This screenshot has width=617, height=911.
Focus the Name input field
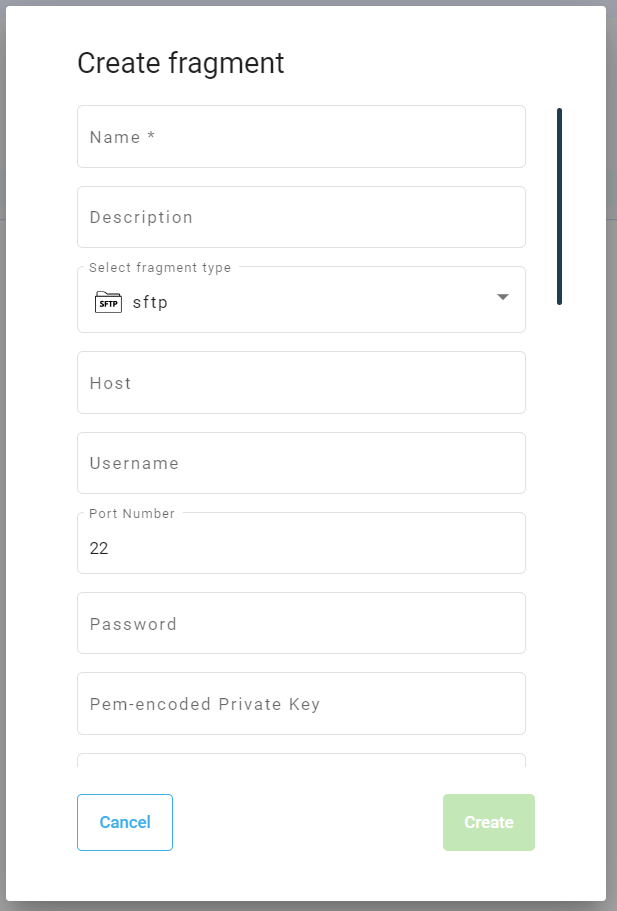[300, 137]
